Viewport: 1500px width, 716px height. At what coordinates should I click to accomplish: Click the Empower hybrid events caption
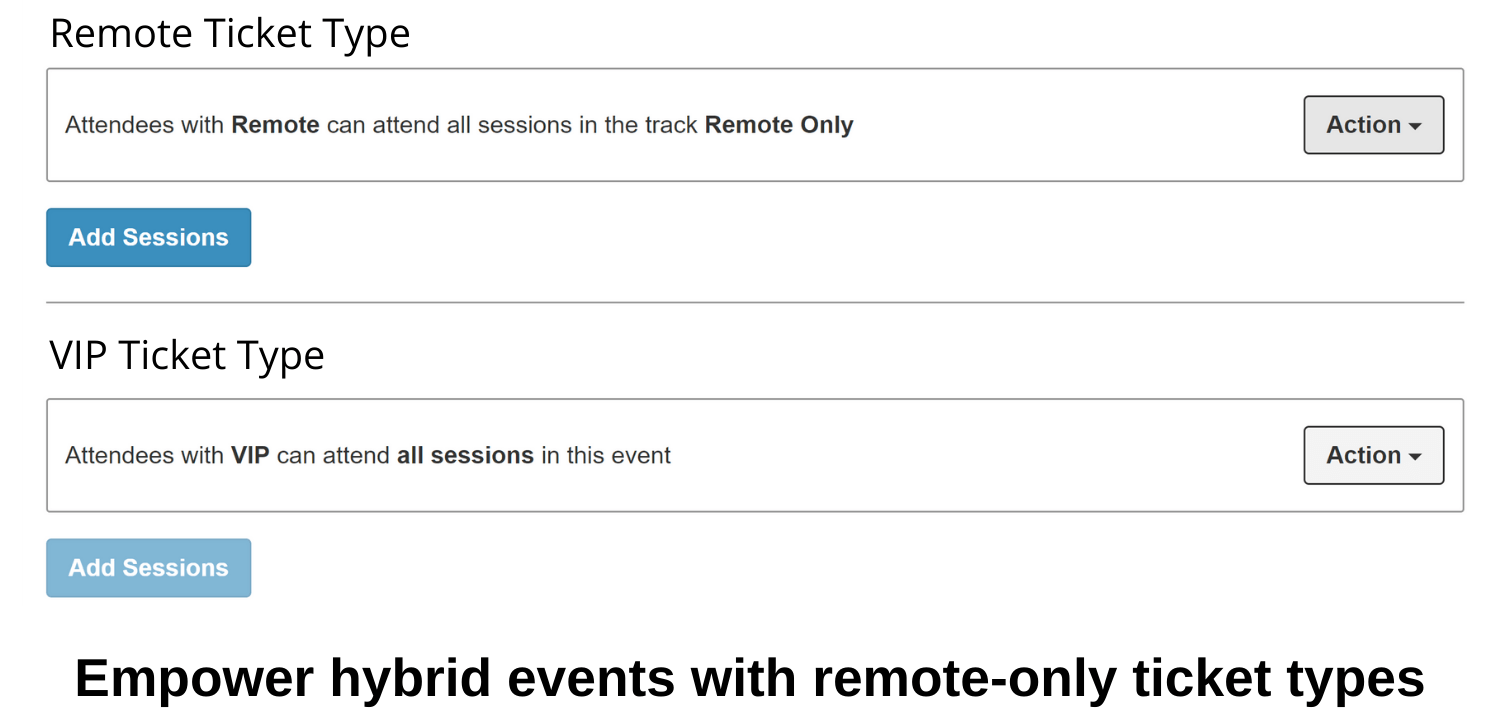coord(750,678)
